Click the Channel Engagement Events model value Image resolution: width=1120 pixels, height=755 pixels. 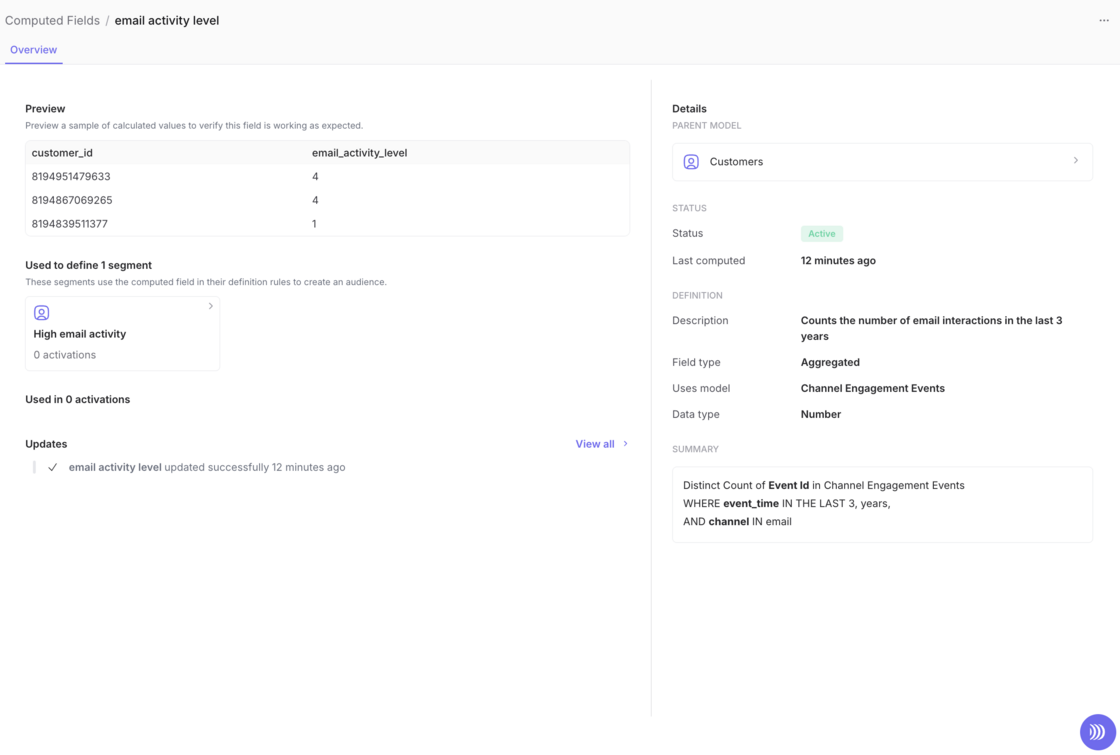pos(872,389)
